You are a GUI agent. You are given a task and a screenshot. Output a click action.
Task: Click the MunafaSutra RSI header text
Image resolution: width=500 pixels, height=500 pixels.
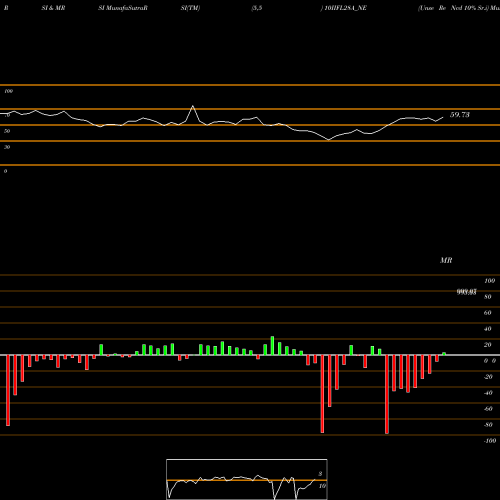123,8
